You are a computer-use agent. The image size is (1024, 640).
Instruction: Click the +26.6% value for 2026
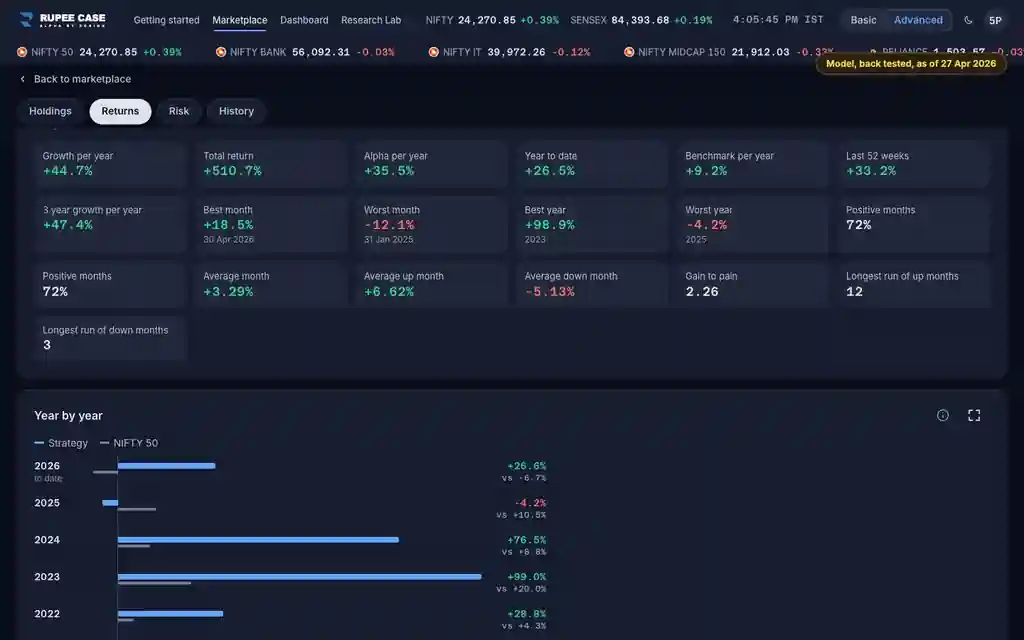pos(526,466)
